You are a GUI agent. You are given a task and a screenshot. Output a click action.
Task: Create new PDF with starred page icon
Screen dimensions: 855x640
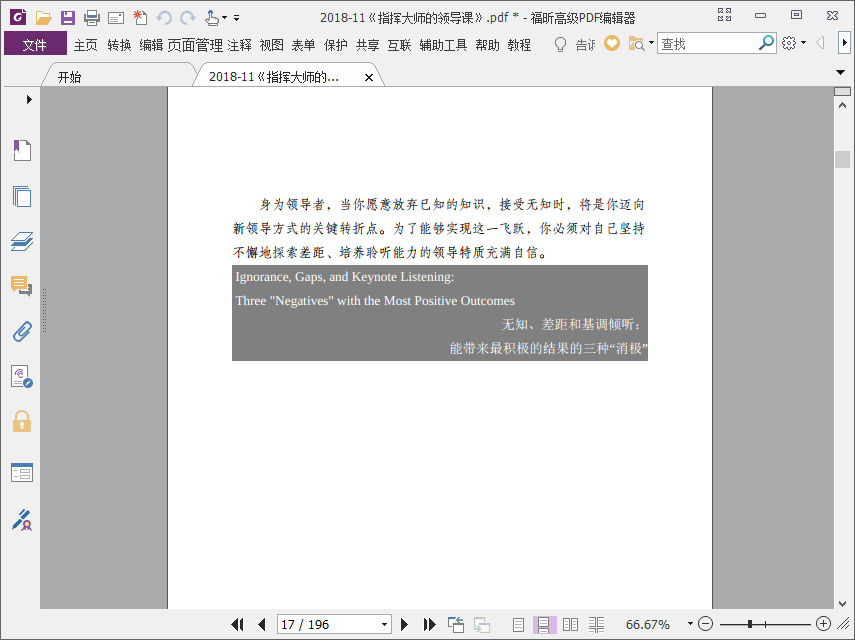coord(140,18)
